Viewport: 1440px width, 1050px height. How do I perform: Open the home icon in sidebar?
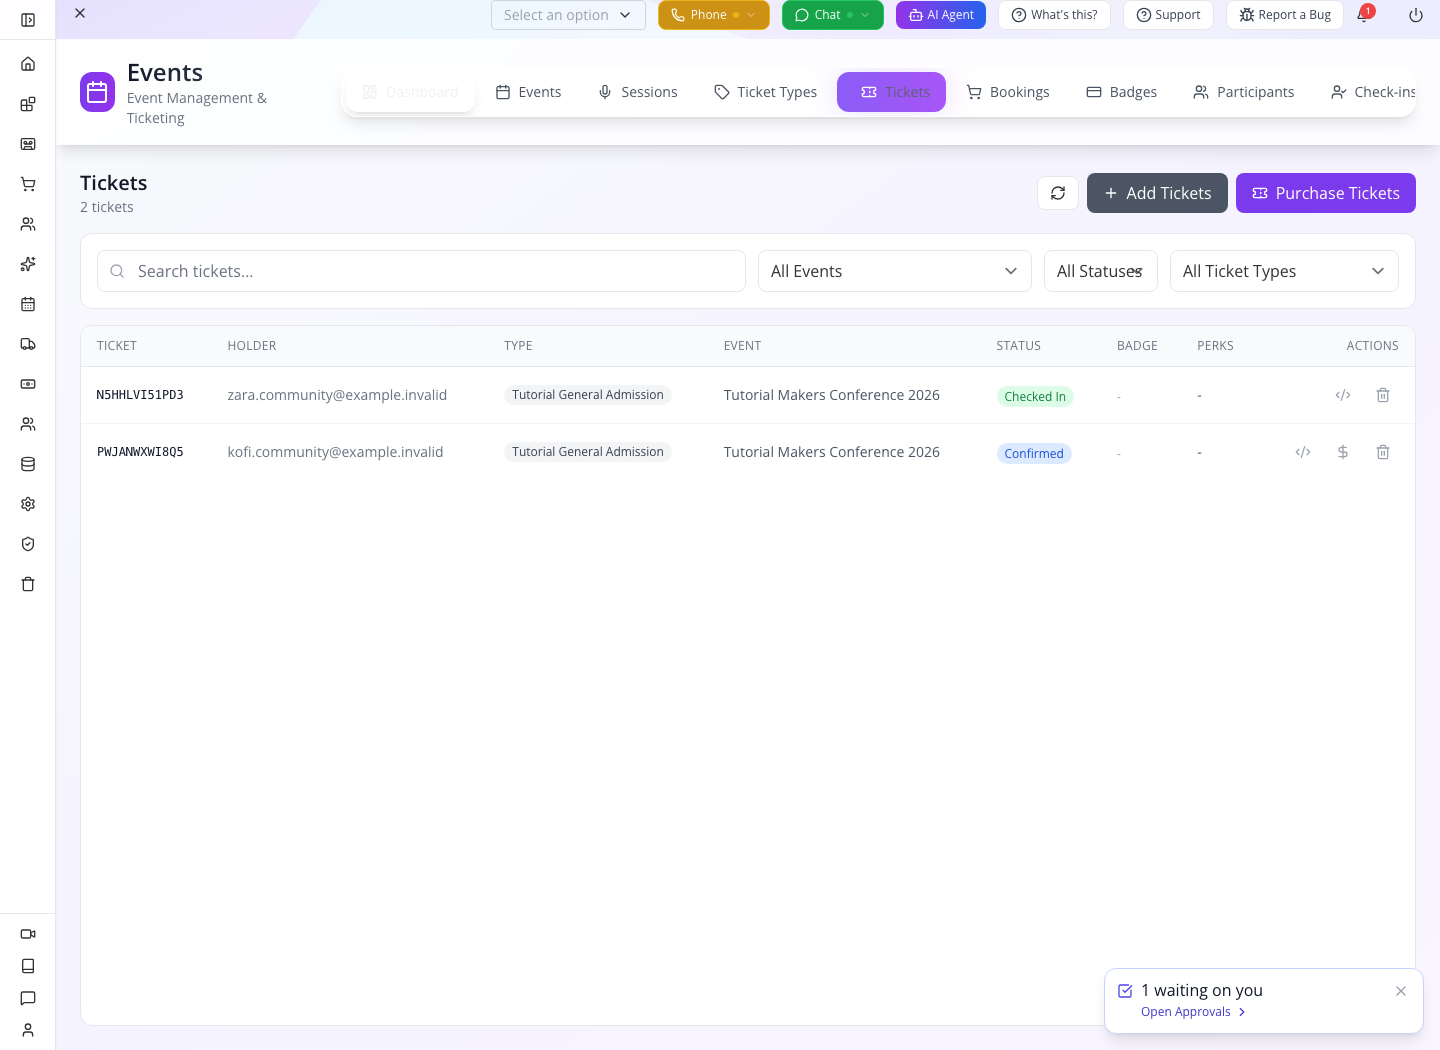tap(28, 64)
